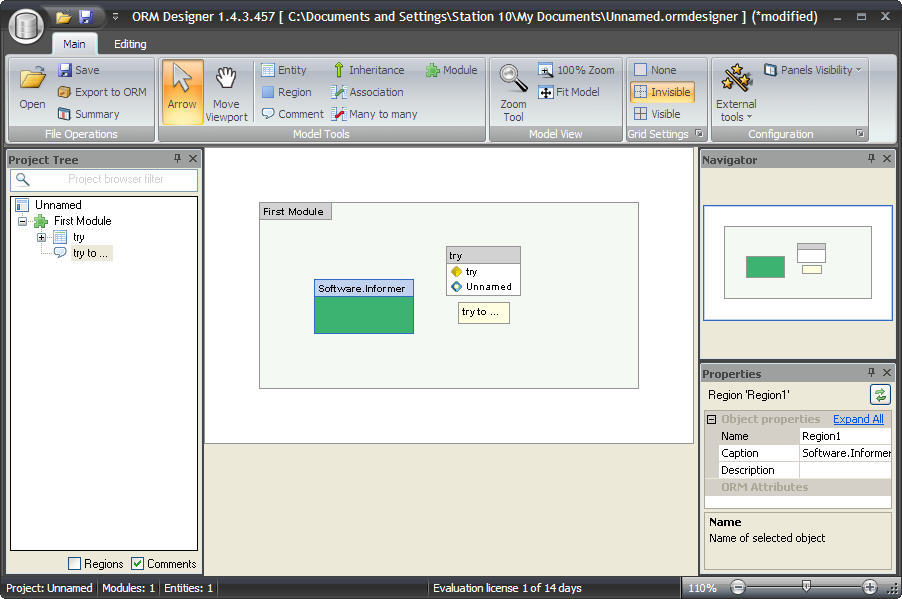This screenshot has width=902, height=599.
Task: Set grid setting to None
Action: click(x=655, y=70)
